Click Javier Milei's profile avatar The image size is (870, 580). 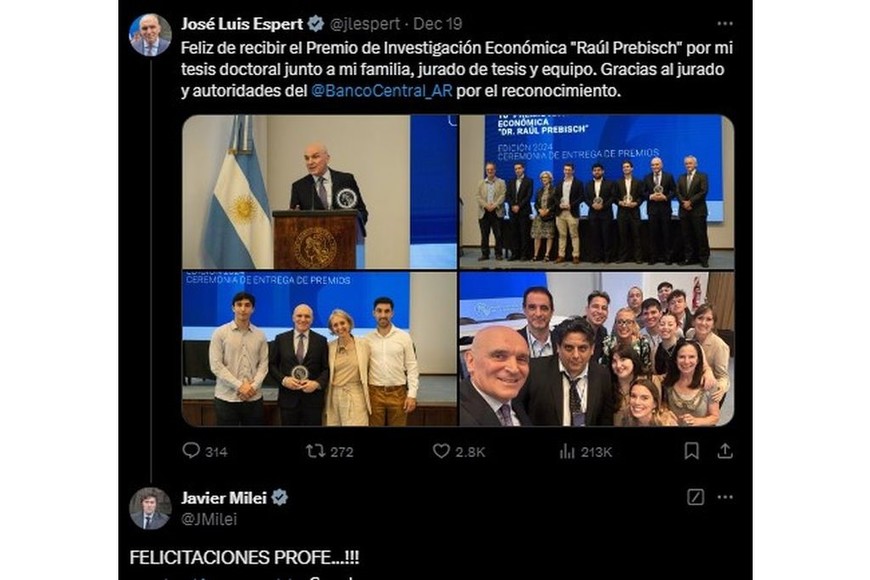tap(150, 508)
